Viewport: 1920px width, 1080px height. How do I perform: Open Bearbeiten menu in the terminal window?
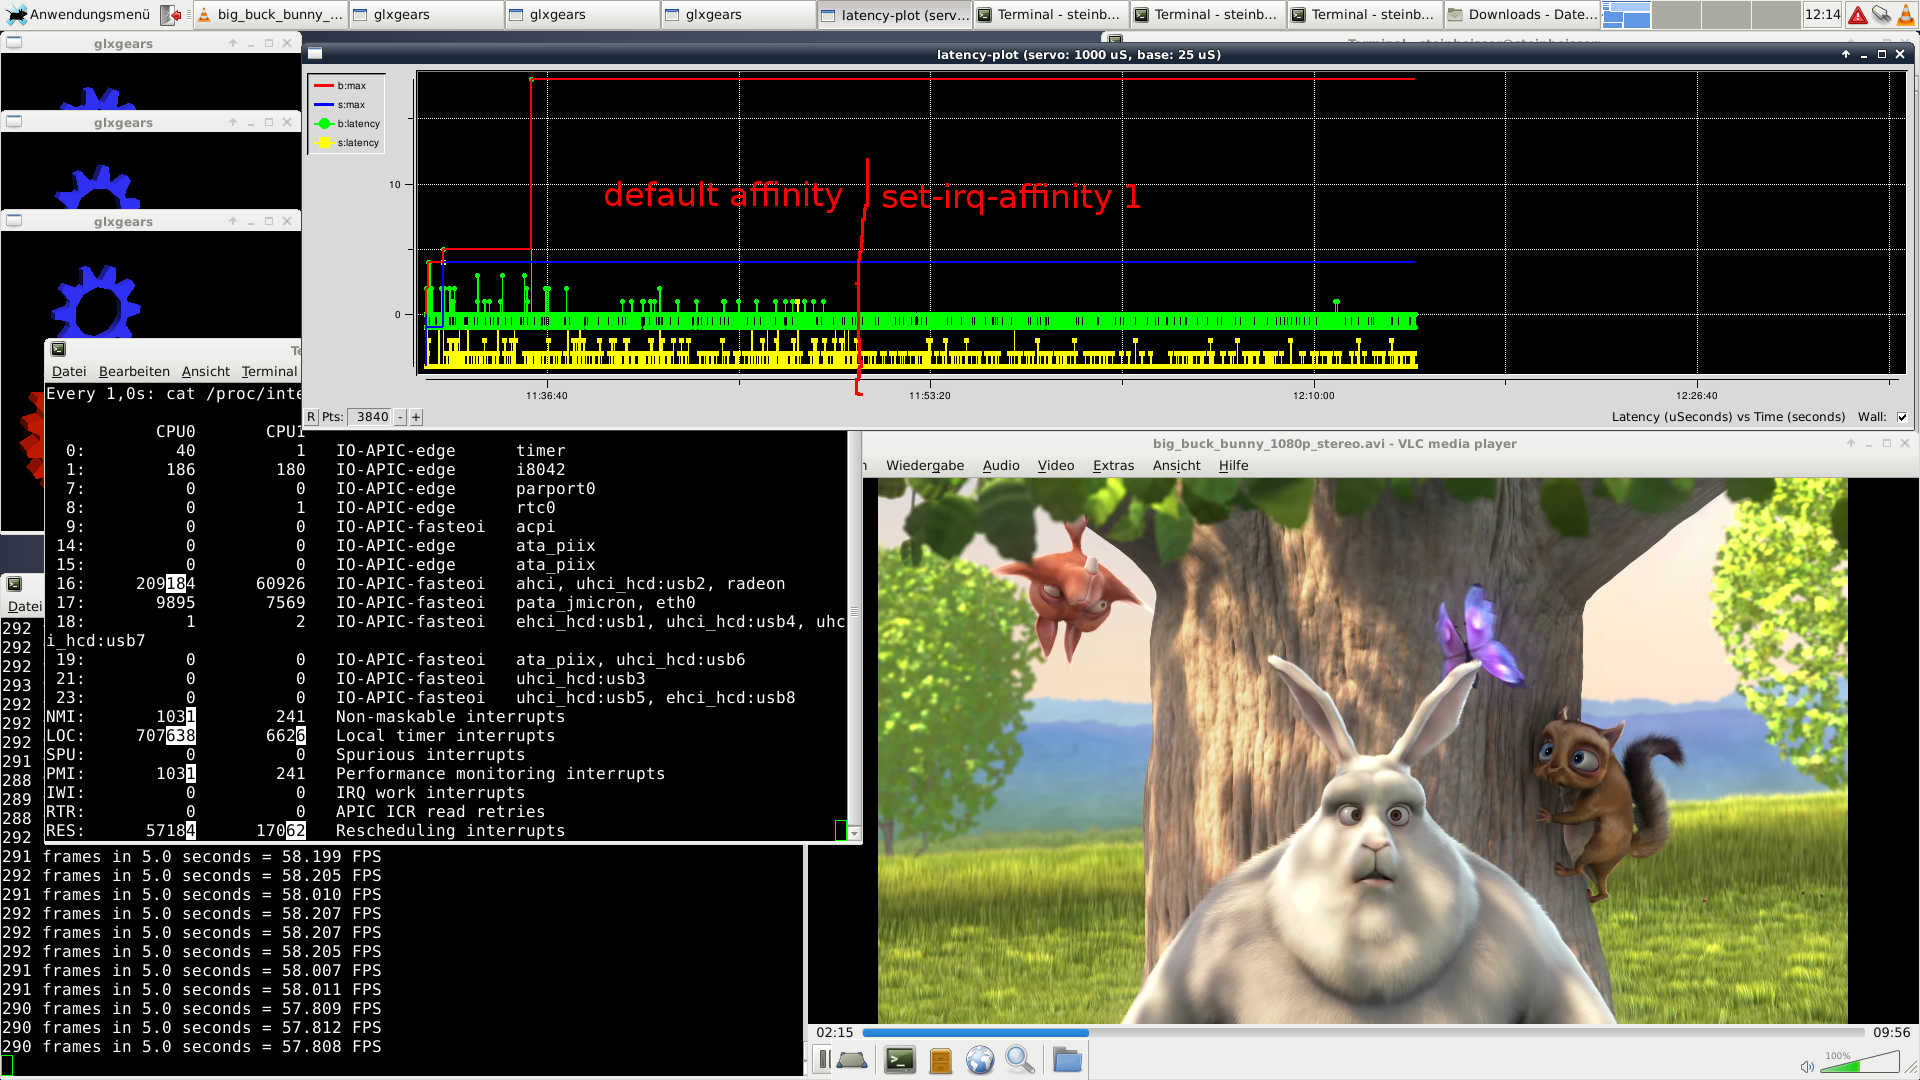[x=134, y=371]
